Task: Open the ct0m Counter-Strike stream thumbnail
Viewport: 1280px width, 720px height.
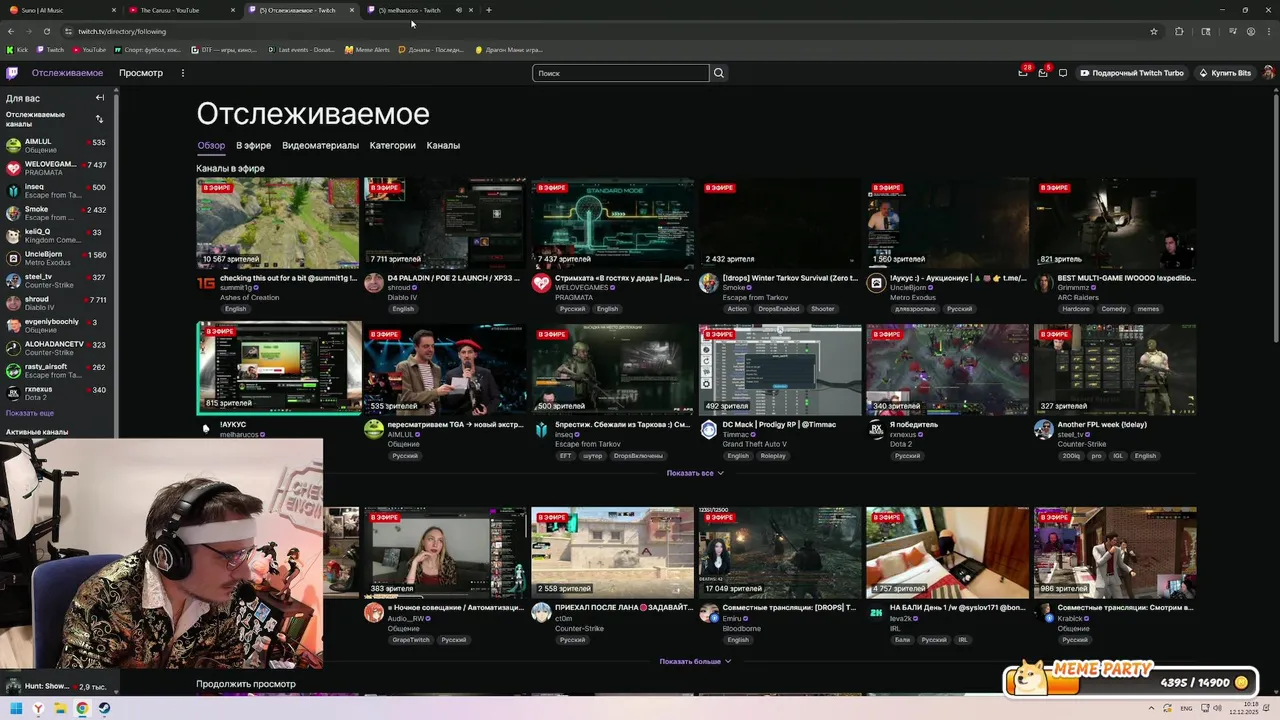Action: click(x=612, y=552)
